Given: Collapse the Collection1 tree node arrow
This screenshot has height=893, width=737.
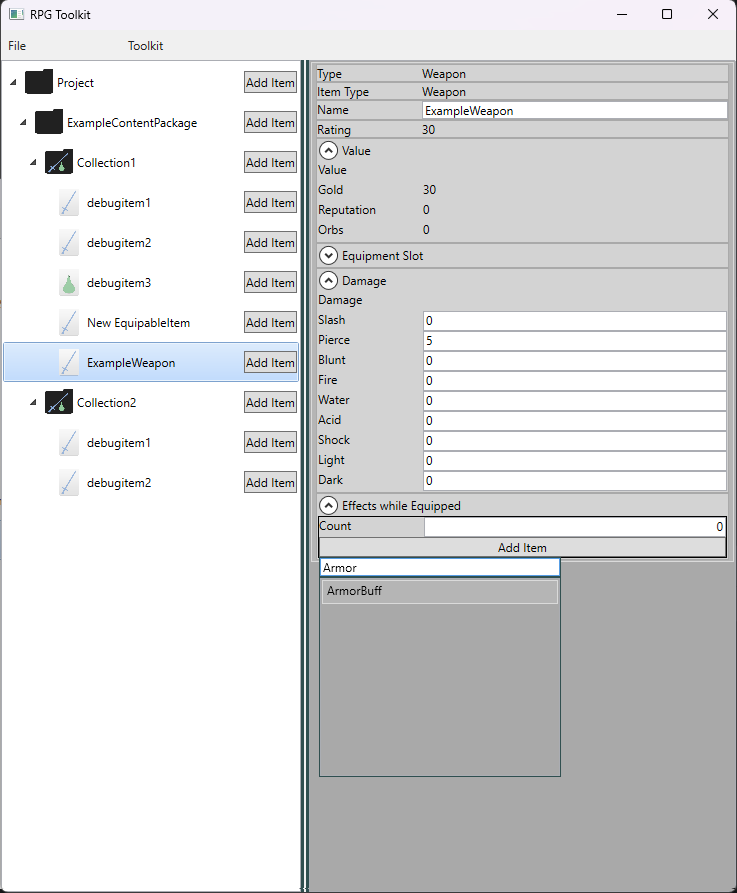Looking at the screenshot, I should [33, 163].
